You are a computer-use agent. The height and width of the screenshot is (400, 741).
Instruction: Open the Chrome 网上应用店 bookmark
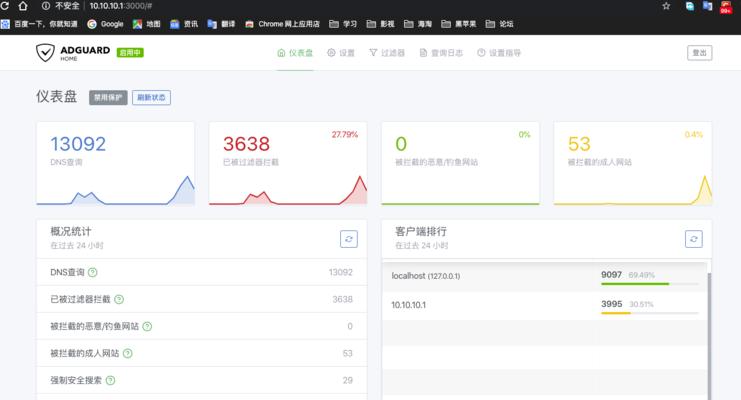pos(282,24)
